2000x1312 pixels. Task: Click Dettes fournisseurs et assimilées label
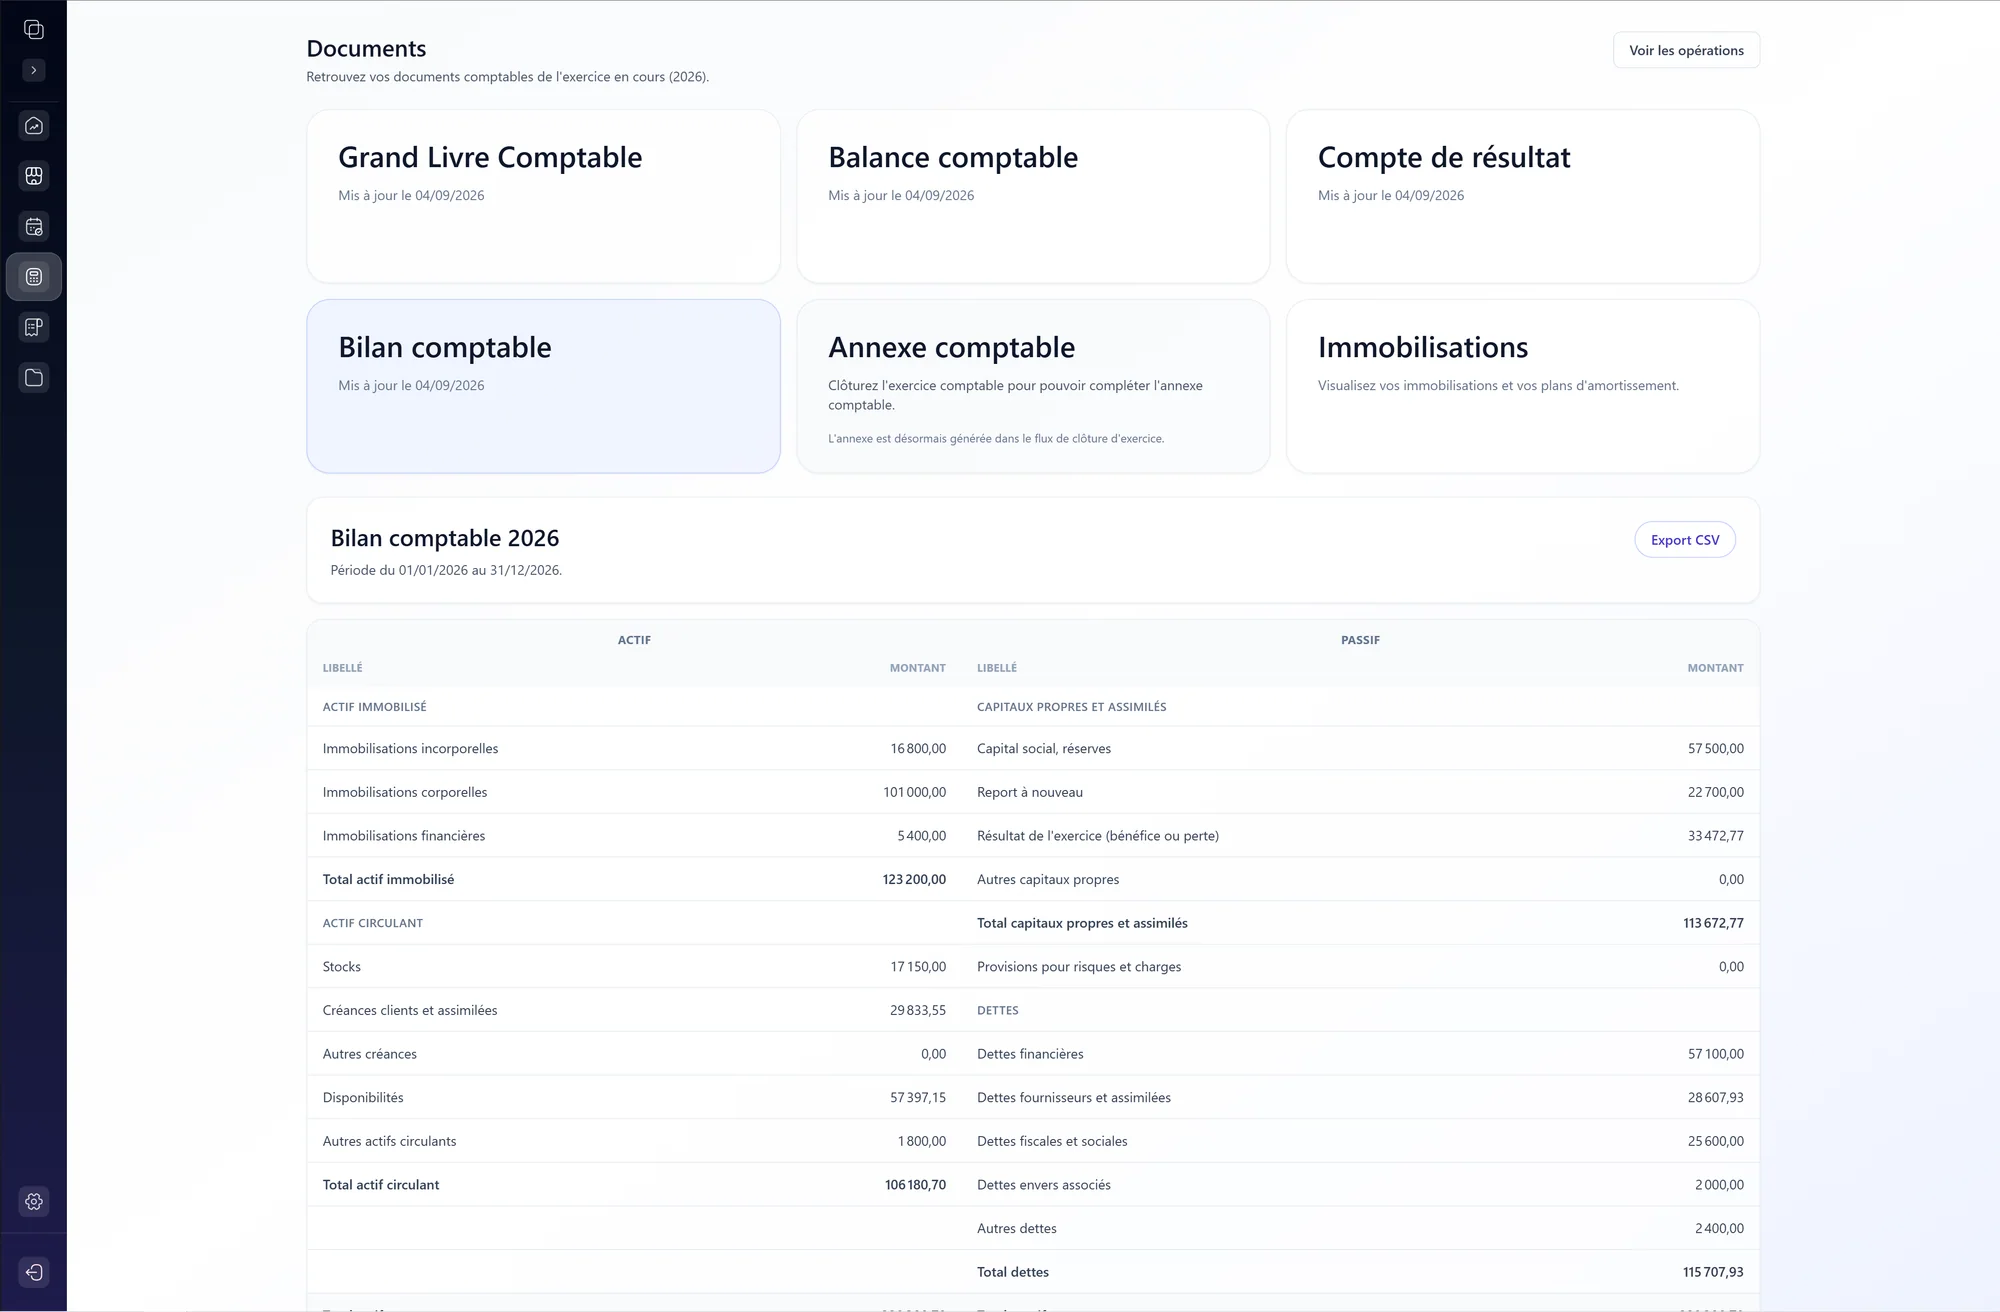(x=1074, y=1098)
